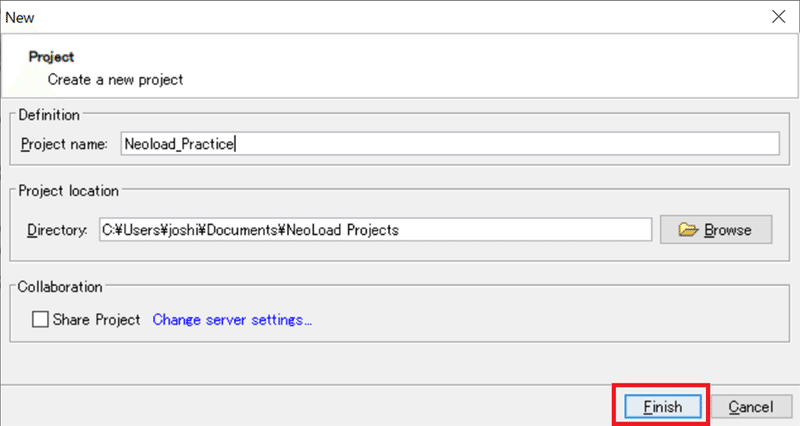Click the New window title text

pyautogui.click(x=20, y=17)
